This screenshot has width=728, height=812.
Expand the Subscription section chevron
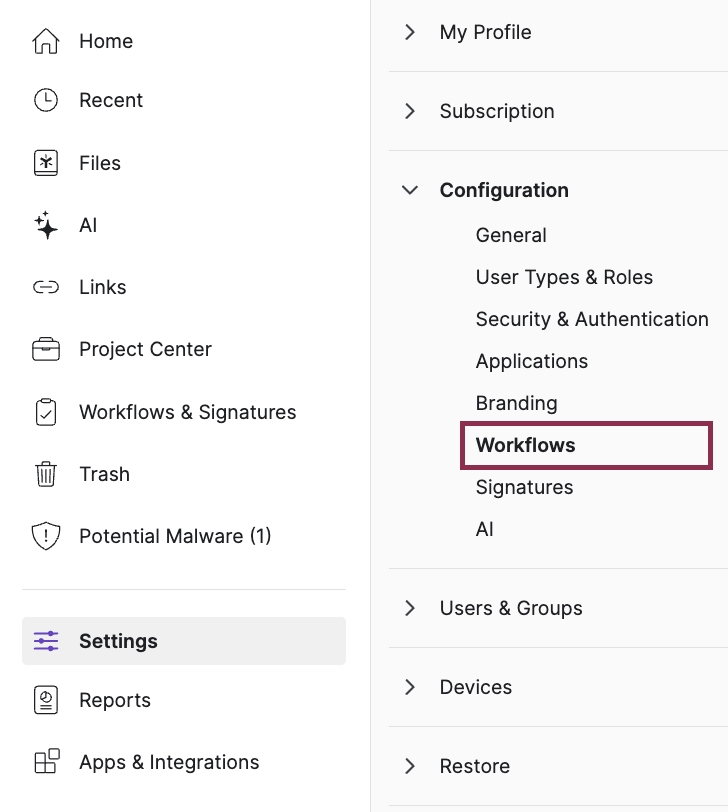click(x=410, y=111)
